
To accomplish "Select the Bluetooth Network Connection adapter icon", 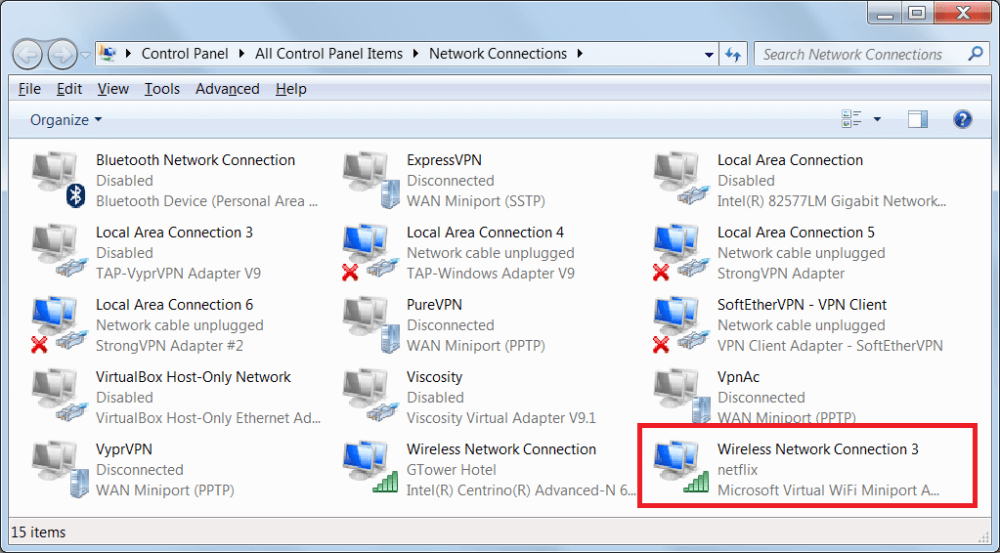I will [x=59, y=179].
